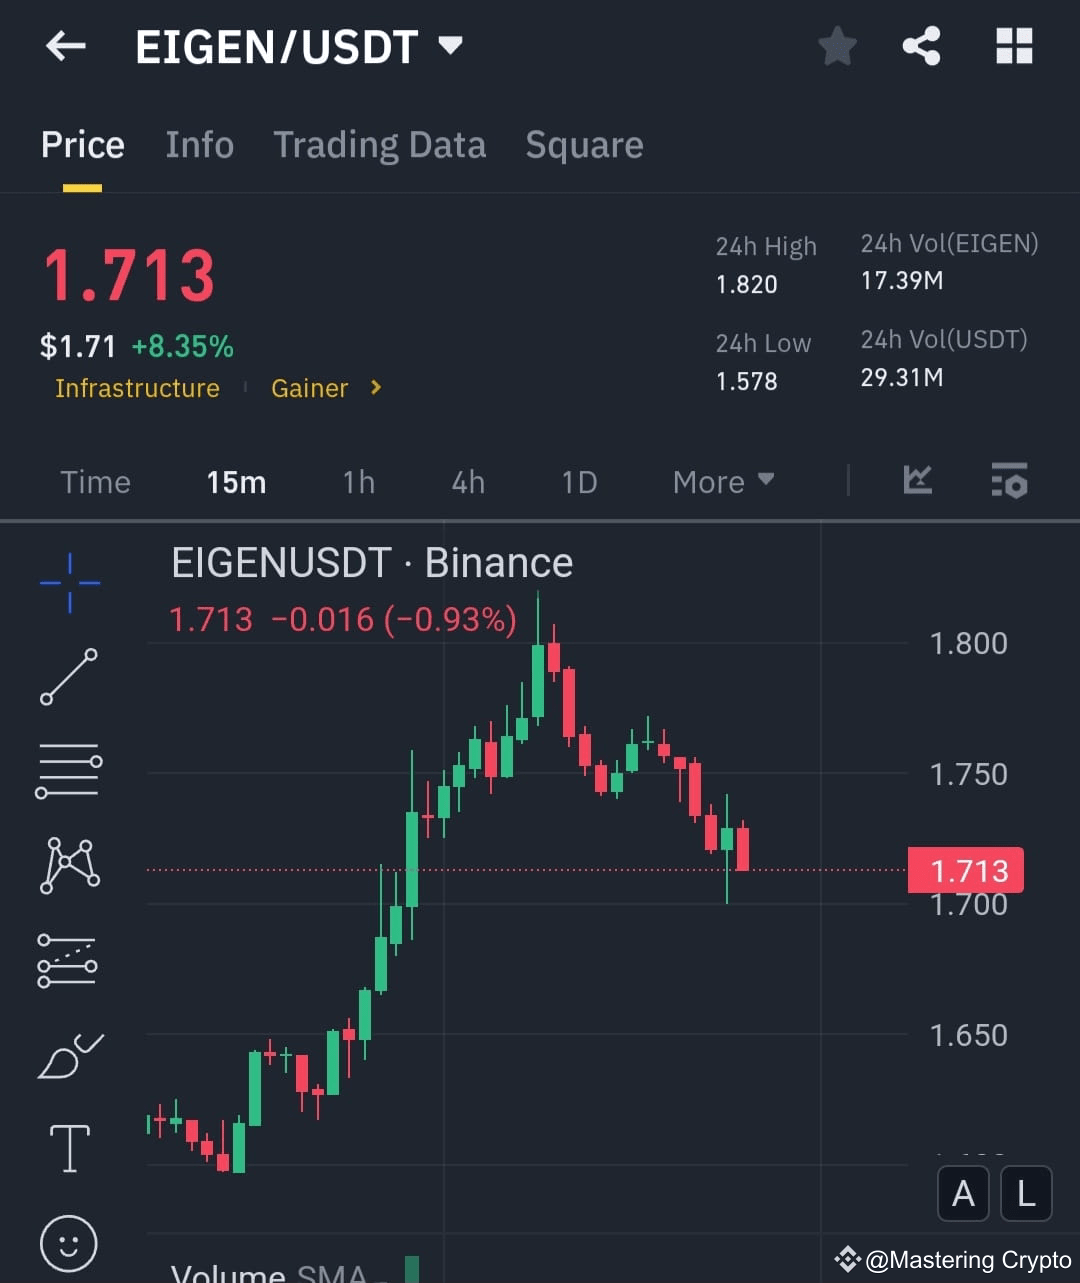The image size is (1080, 1283).
Task: Select the XABCD pattern tool
Action: (69, 865)
